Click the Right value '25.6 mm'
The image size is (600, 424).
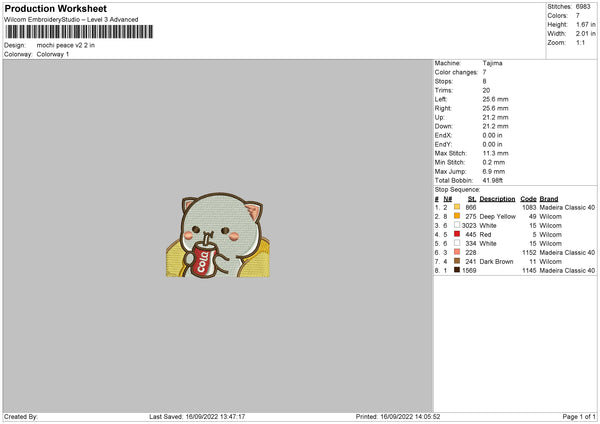[496, 108]
